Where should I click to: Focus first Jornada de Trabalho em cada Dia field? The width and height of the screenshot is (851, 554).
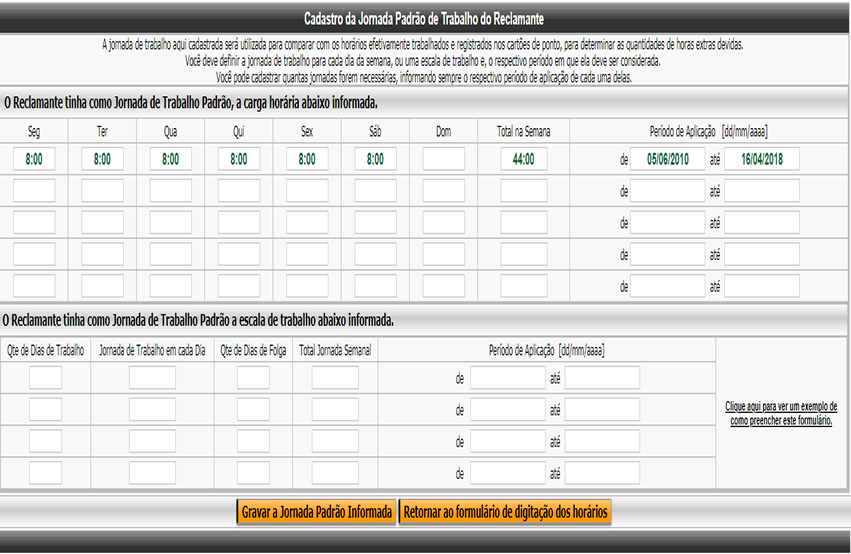152,378
